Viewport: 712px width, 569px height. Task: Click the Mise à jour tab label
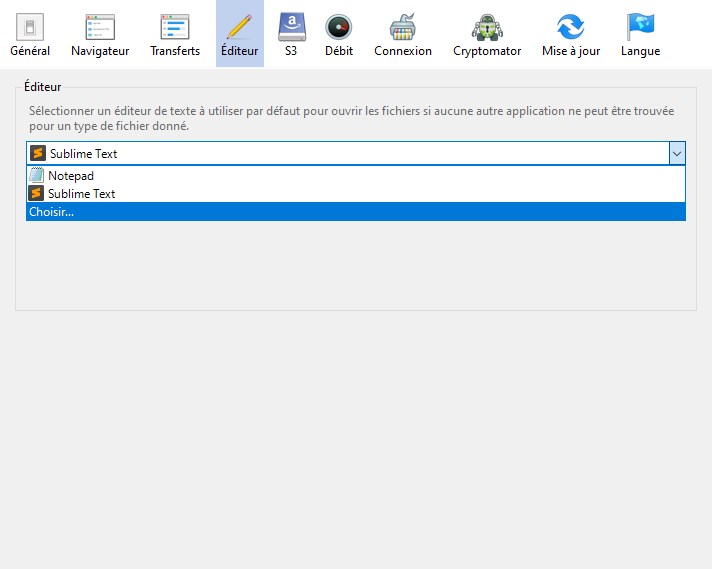click(571, 51)
